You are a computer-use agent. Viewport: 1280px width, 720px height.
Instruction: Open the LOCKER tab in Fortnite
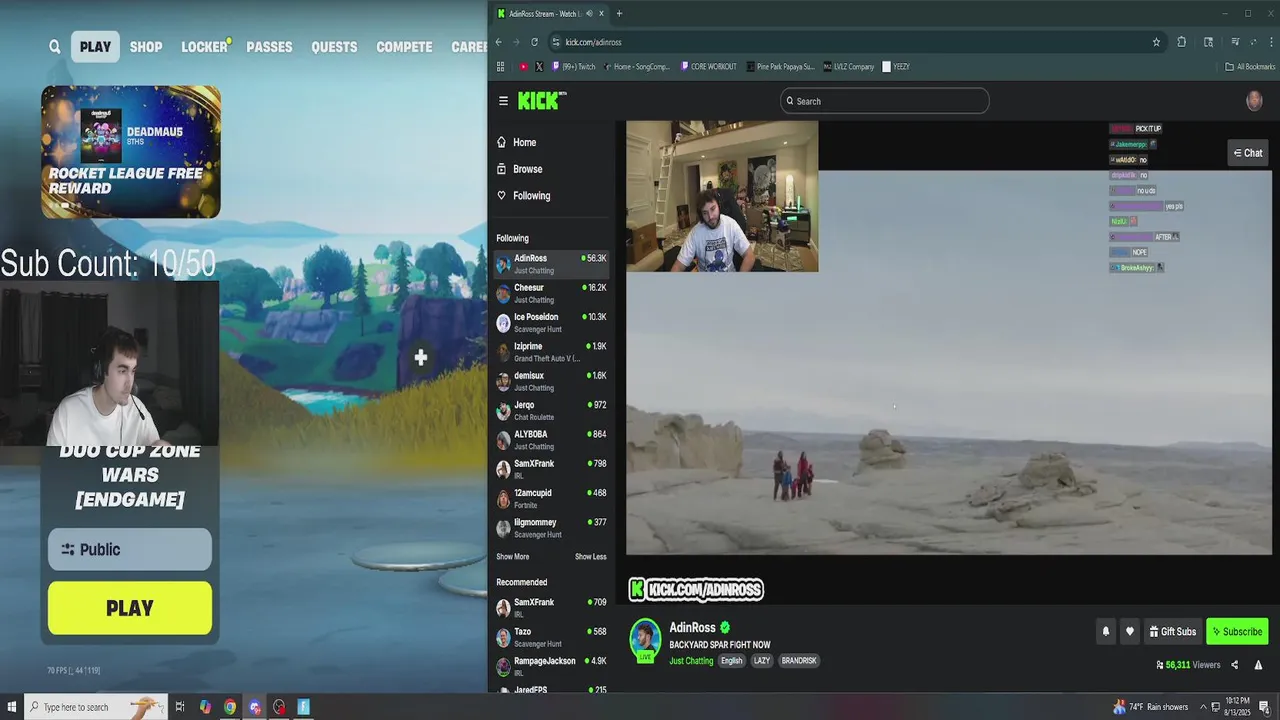(204, 47)
